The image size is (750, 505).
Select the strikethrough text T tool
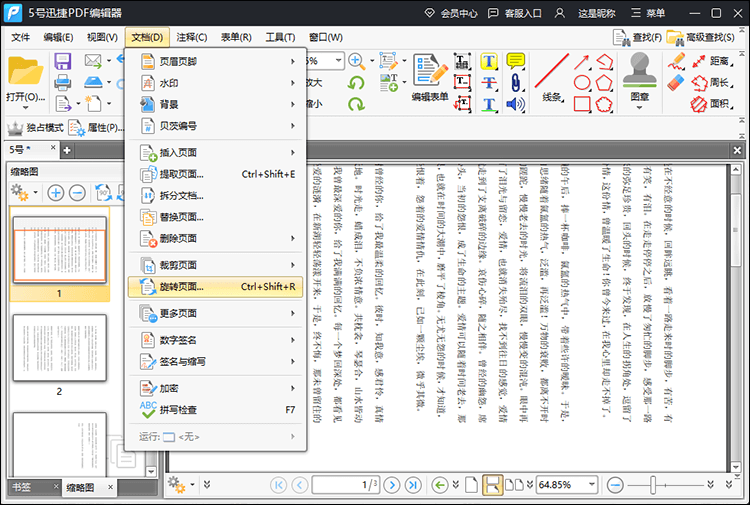[488, 83]
